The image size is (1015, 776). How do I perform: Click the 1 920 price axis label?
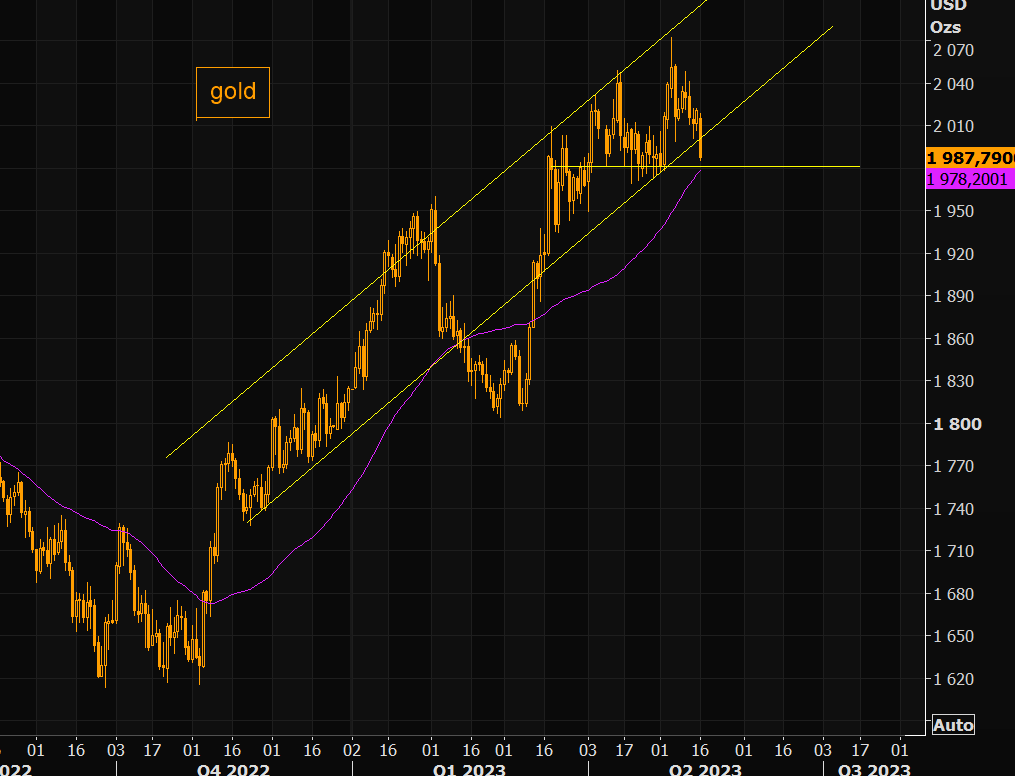pos(953,254)
